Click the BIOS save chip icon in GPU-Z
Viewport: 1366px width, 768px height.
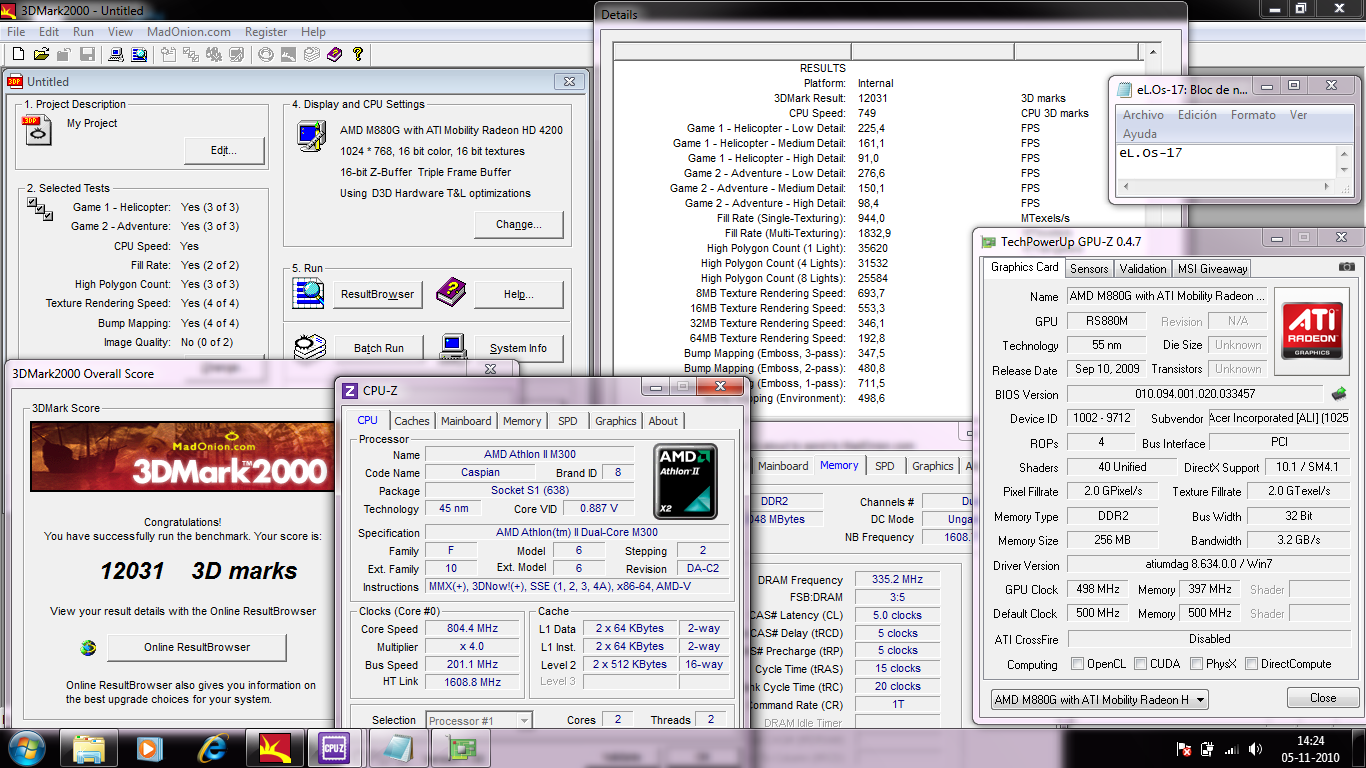[1340, 394]
